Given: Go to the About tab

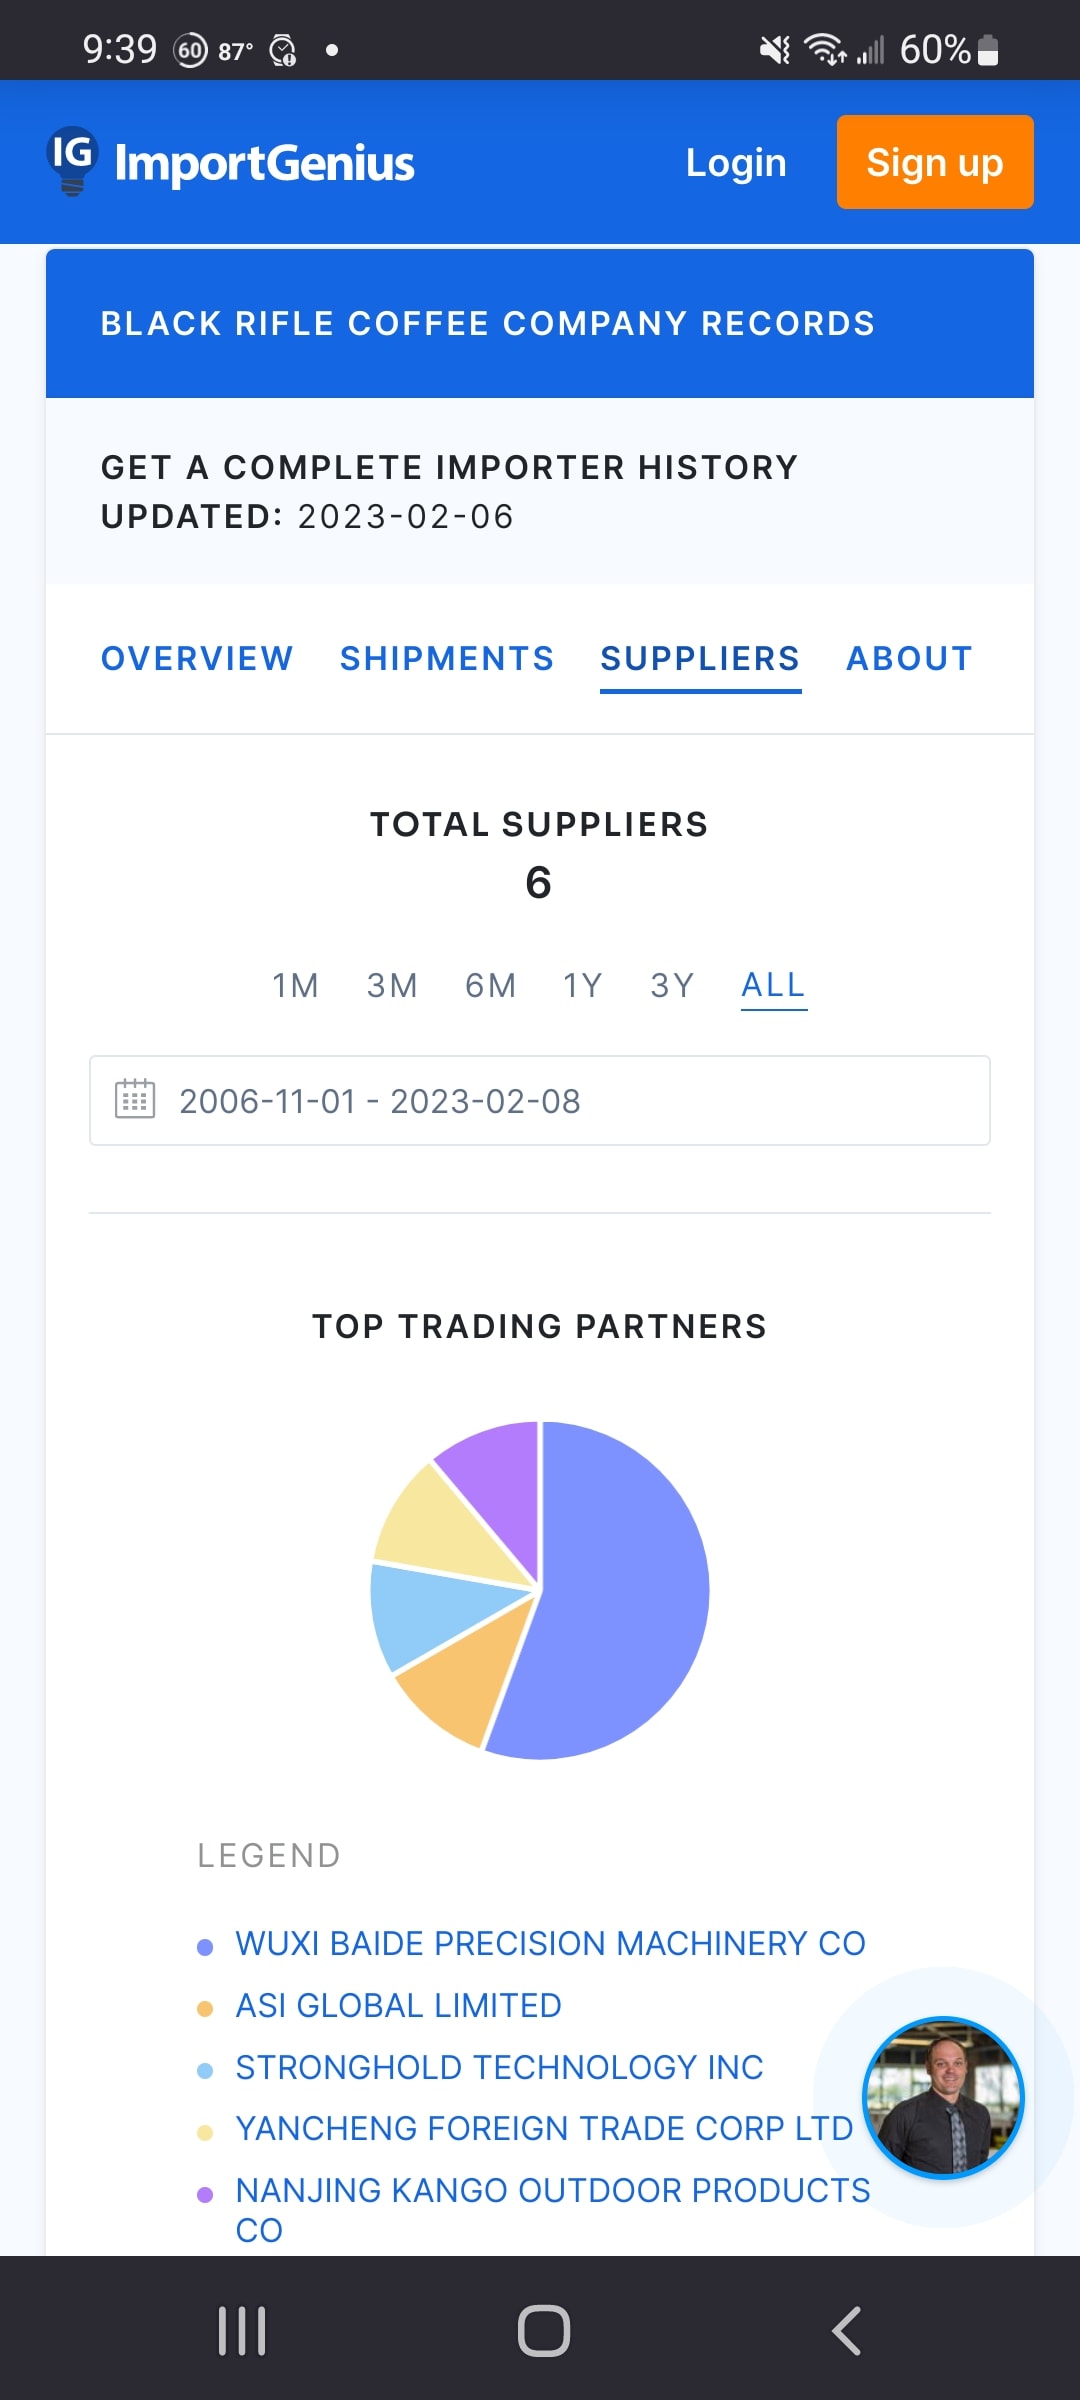Looking at the screenshot, I should [x=909, y=659].
